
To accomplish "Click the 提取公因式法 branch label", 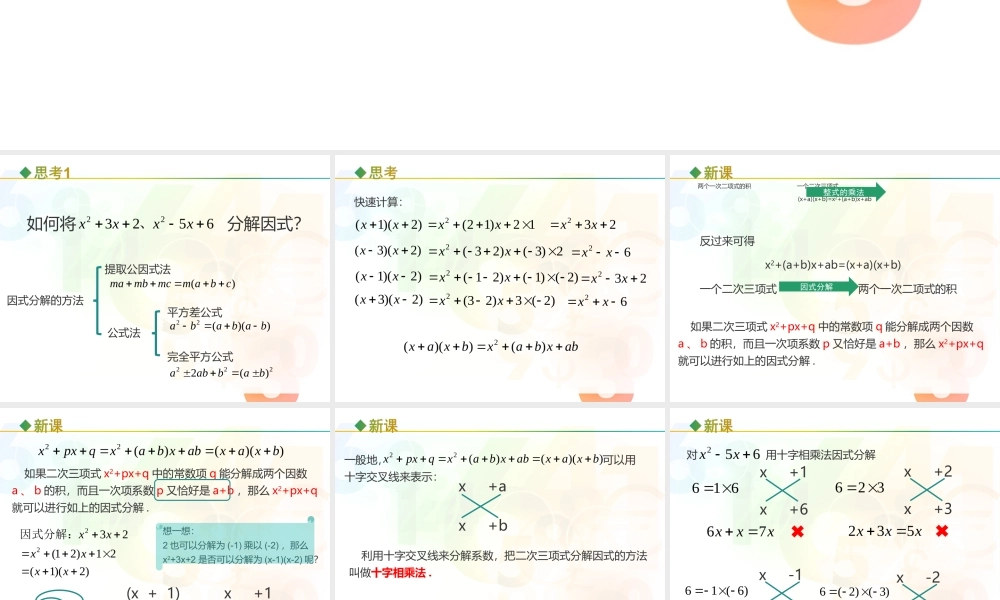I will (137, 269).
